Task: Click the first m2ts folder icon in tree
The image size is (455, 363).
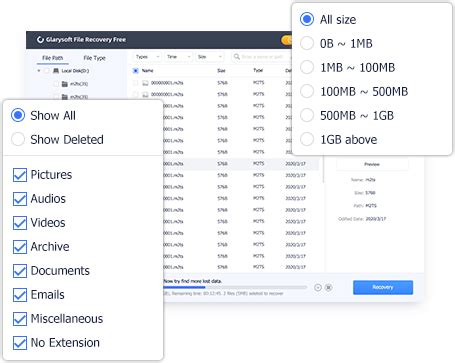Action: coord(65,84)
